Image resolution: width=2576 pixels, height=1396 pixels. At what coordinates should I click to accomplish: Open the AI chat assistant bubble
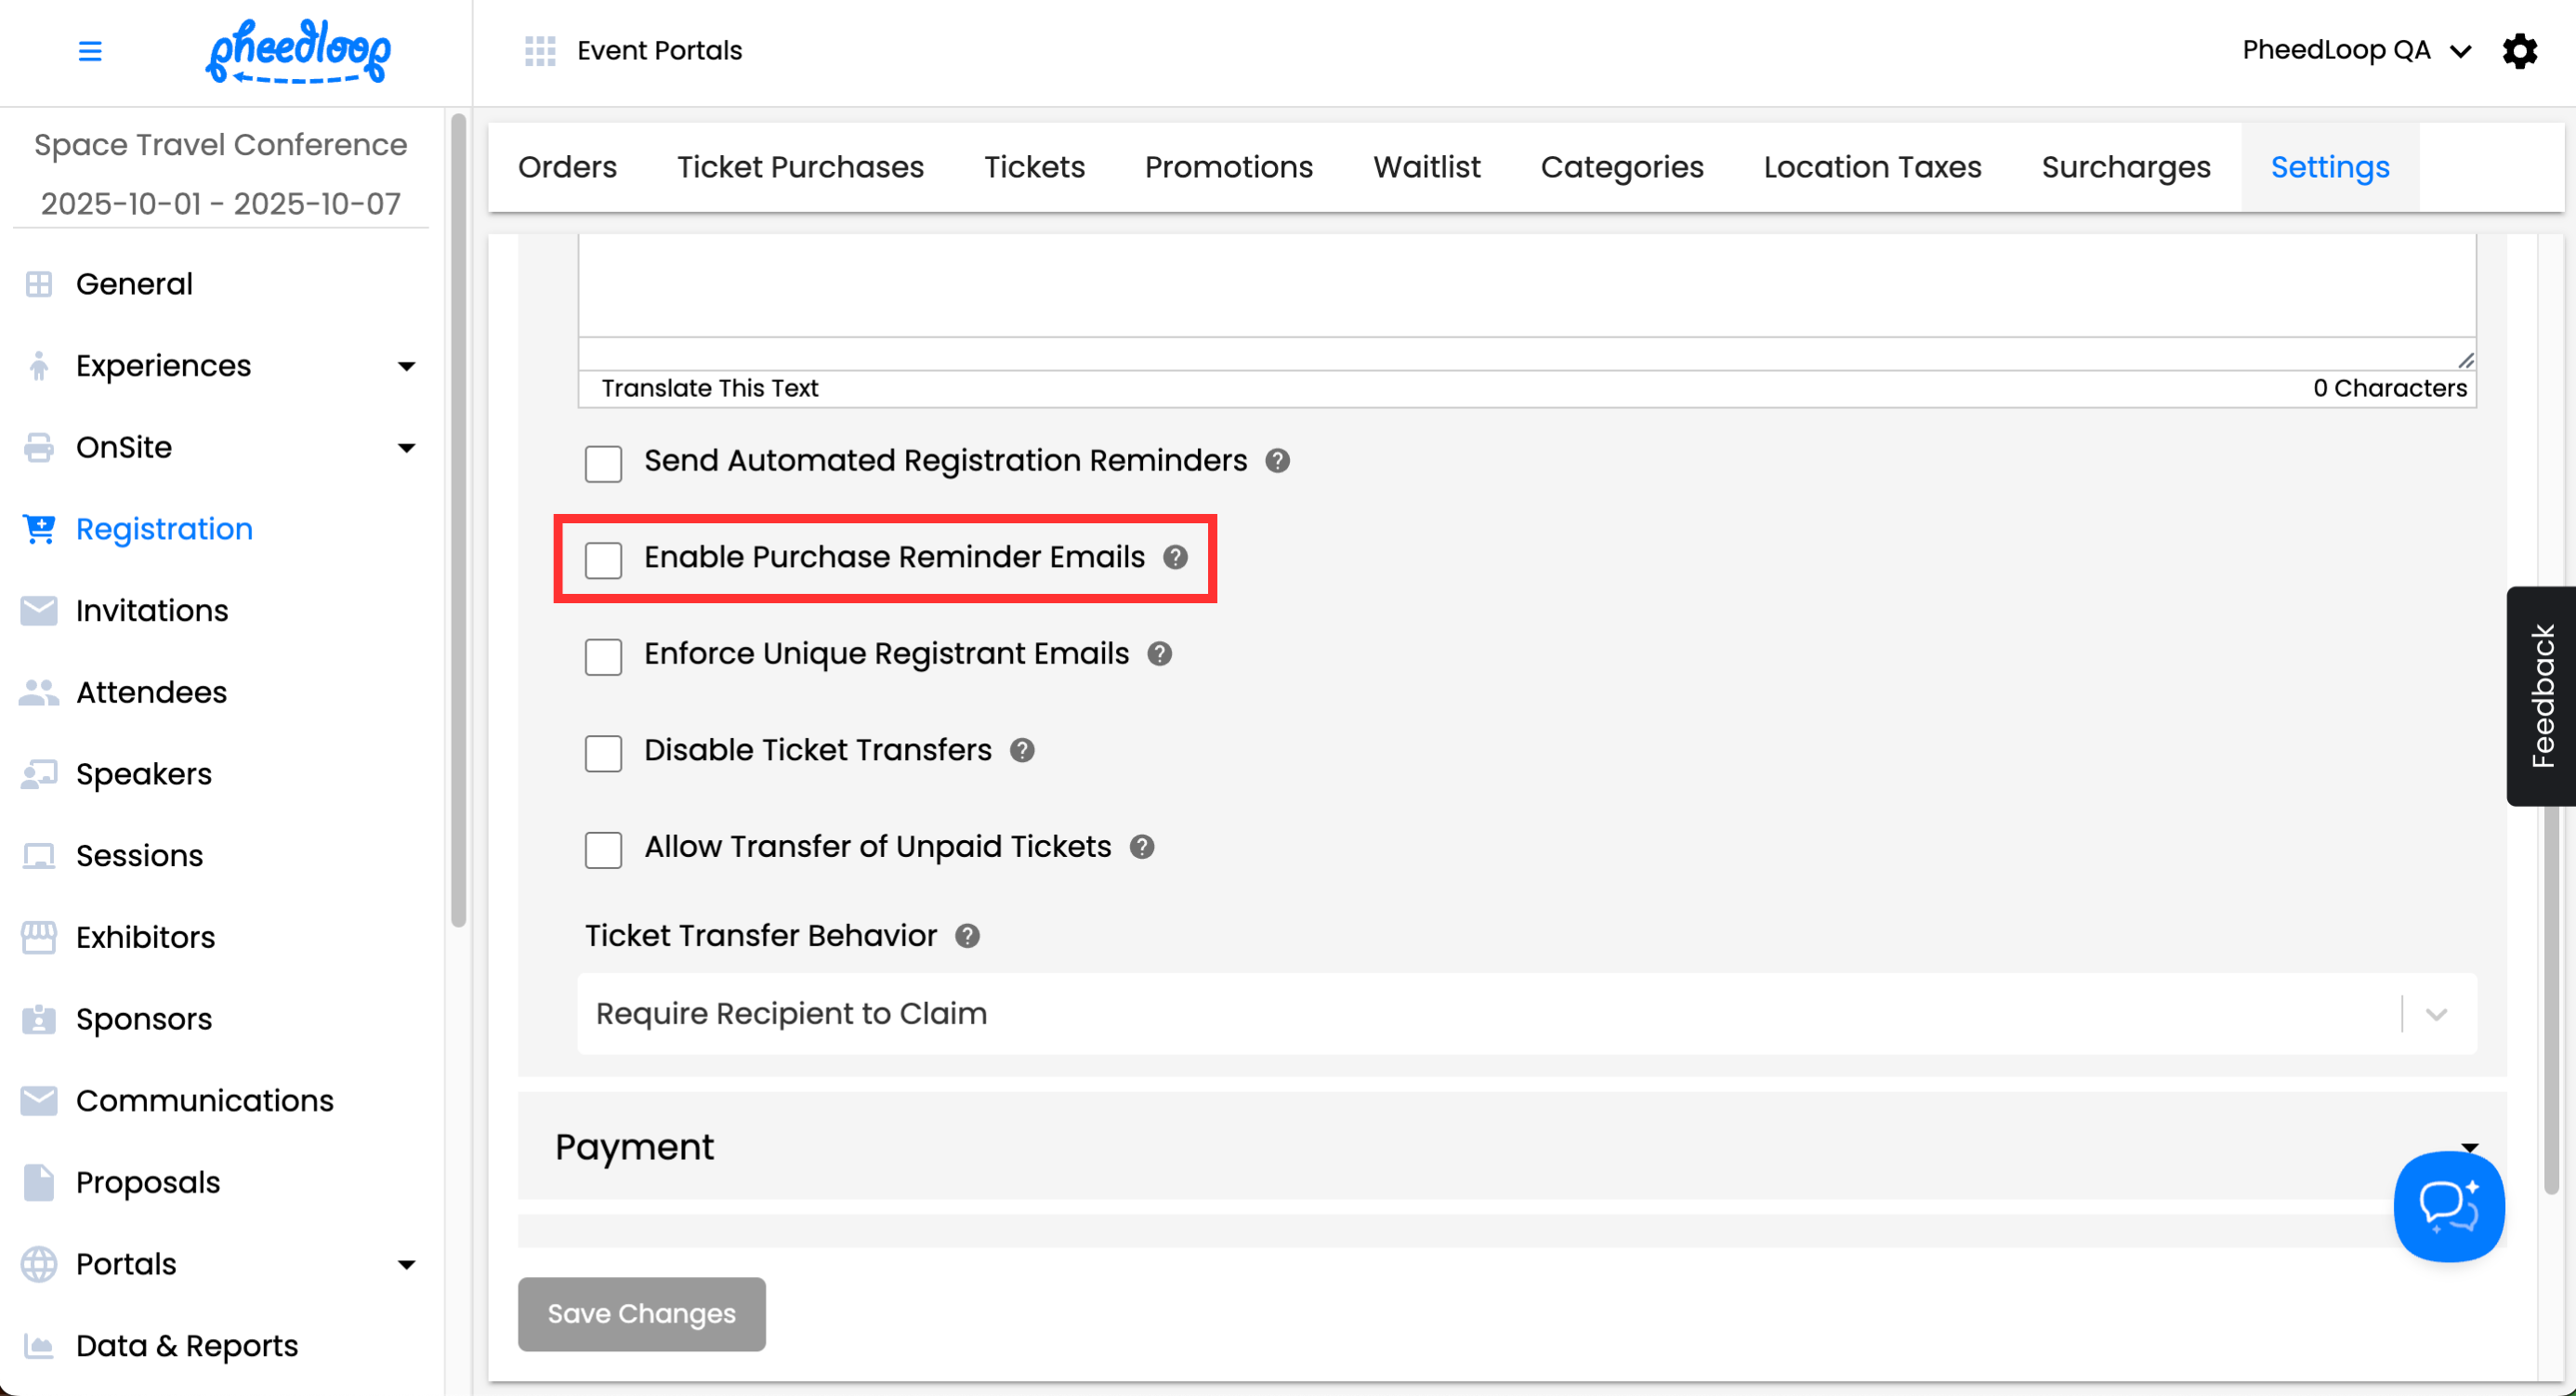[2448, 1206]
